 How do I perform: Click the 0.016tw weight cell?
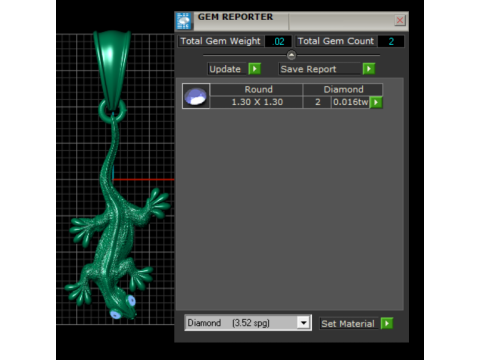[x=351, y=102]
